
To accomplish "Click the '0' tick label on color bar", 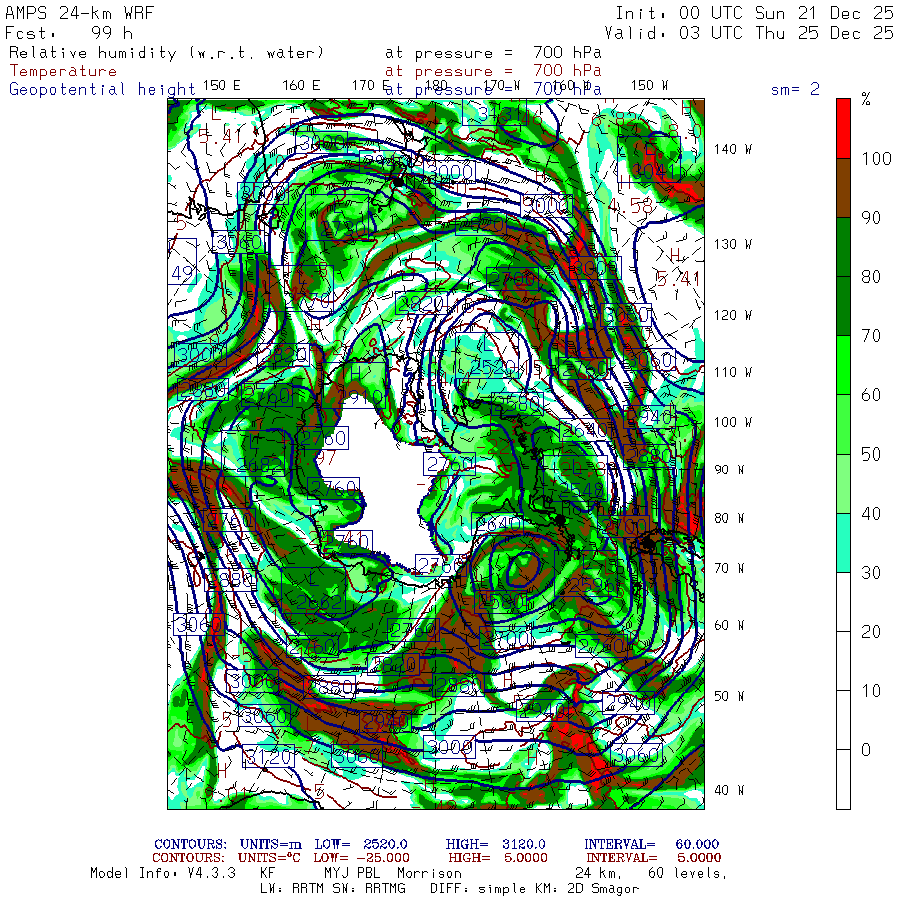I will point(866,750).
